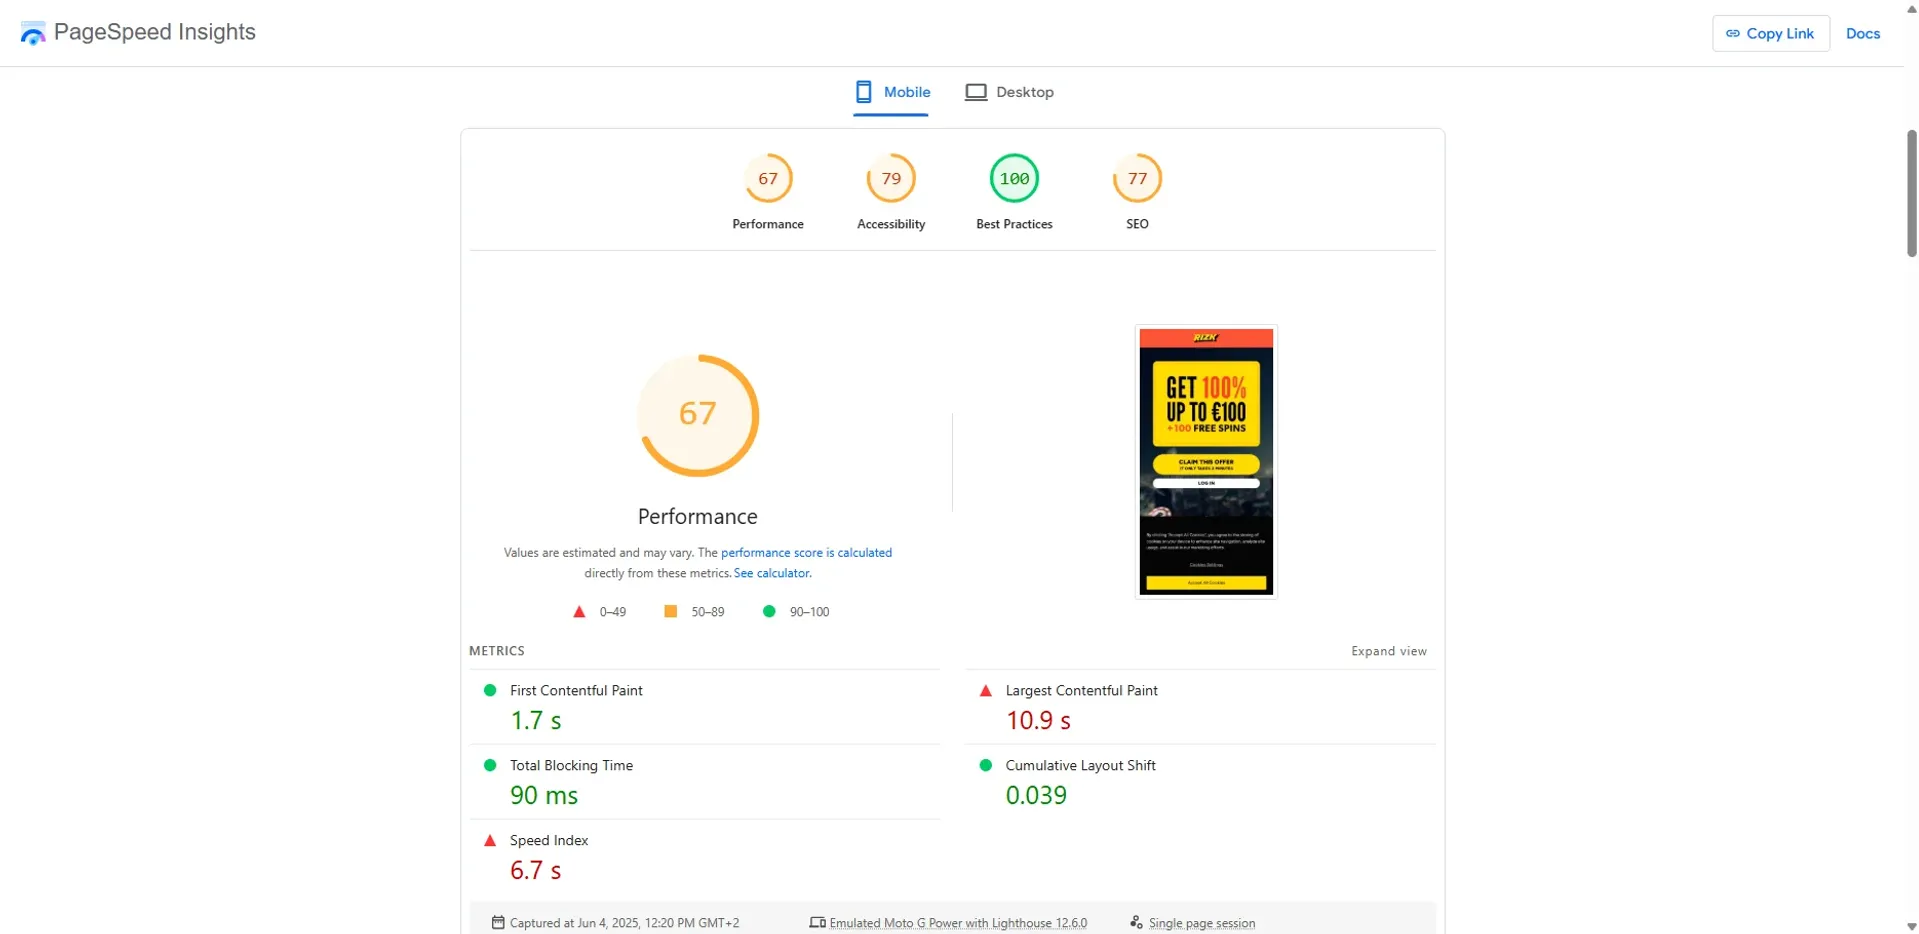Viewport: 1919px width, 934px height.
Task: Click the 'Captured at Jun 4, 2025' text
Action: [x=624, y=923]
